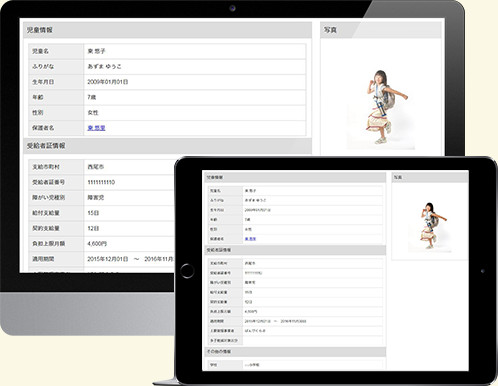Open the blue guardian link on the tablet
498x386 pixels.
point(250,239)
